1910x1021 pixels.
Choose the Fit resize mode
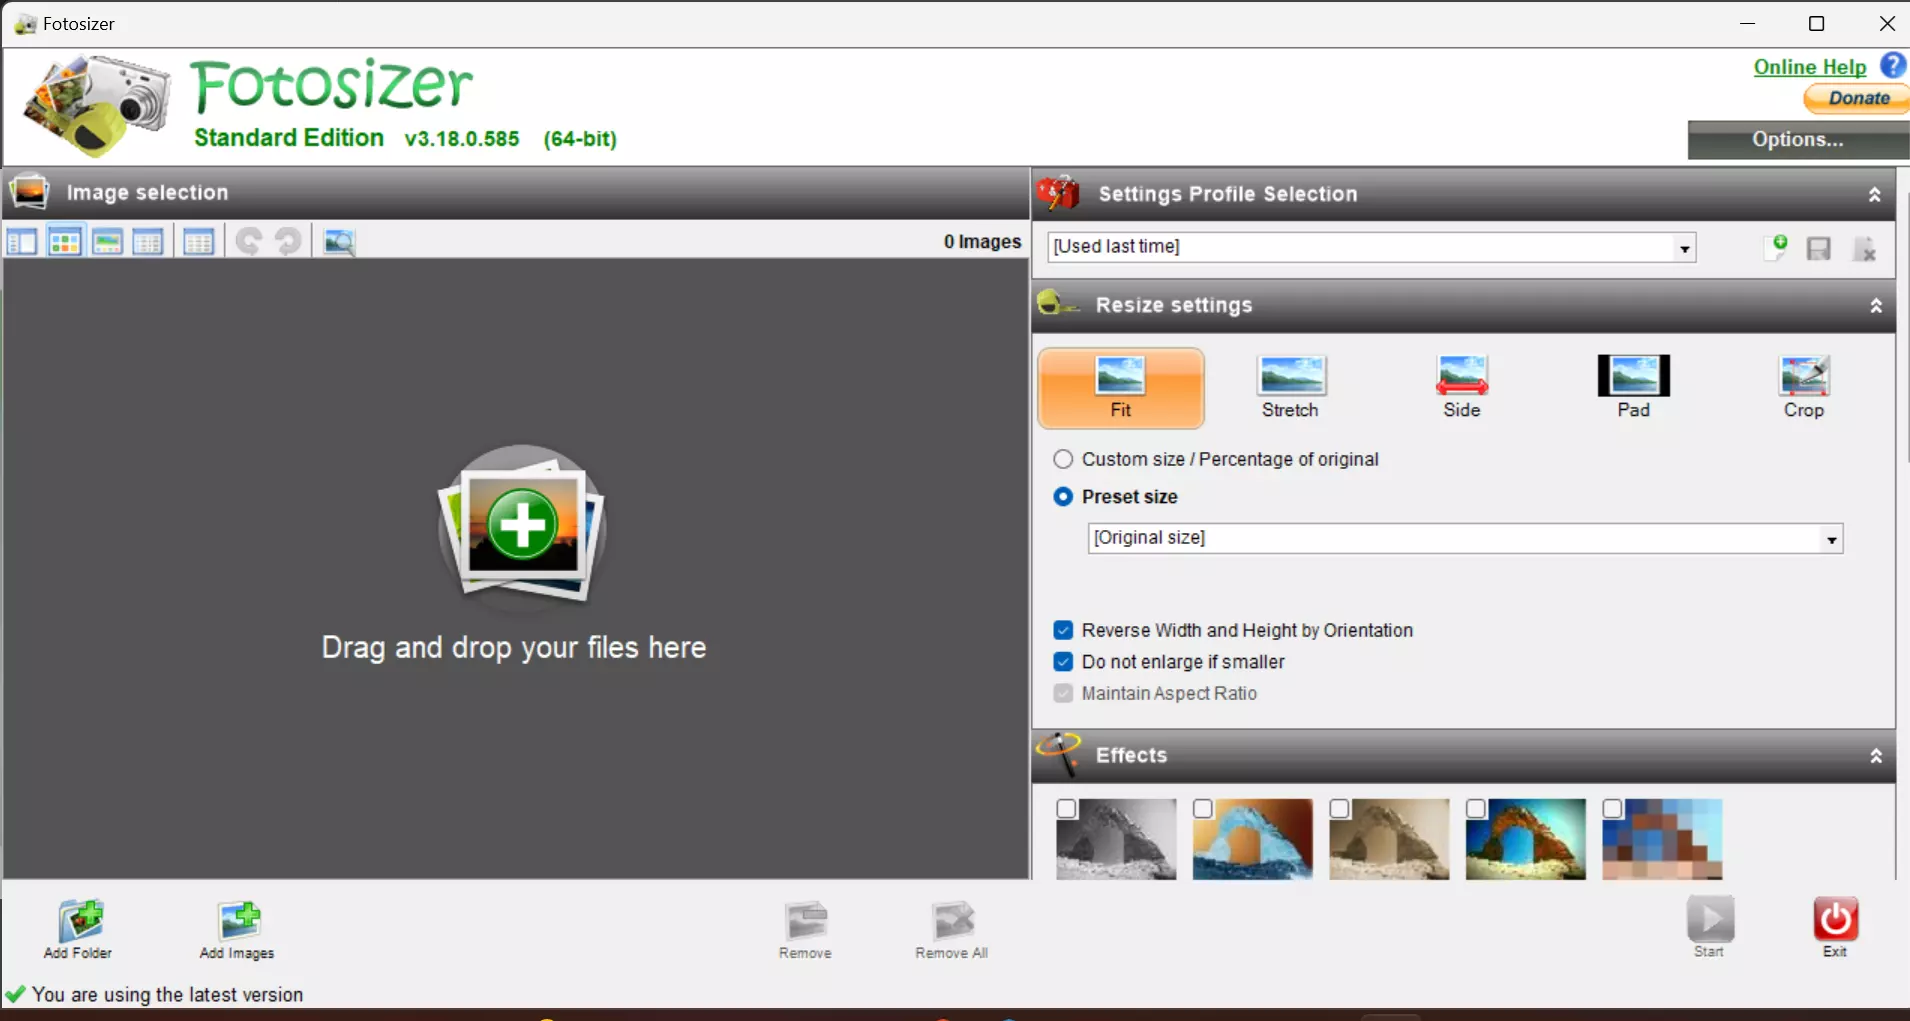click(1121, 388)
